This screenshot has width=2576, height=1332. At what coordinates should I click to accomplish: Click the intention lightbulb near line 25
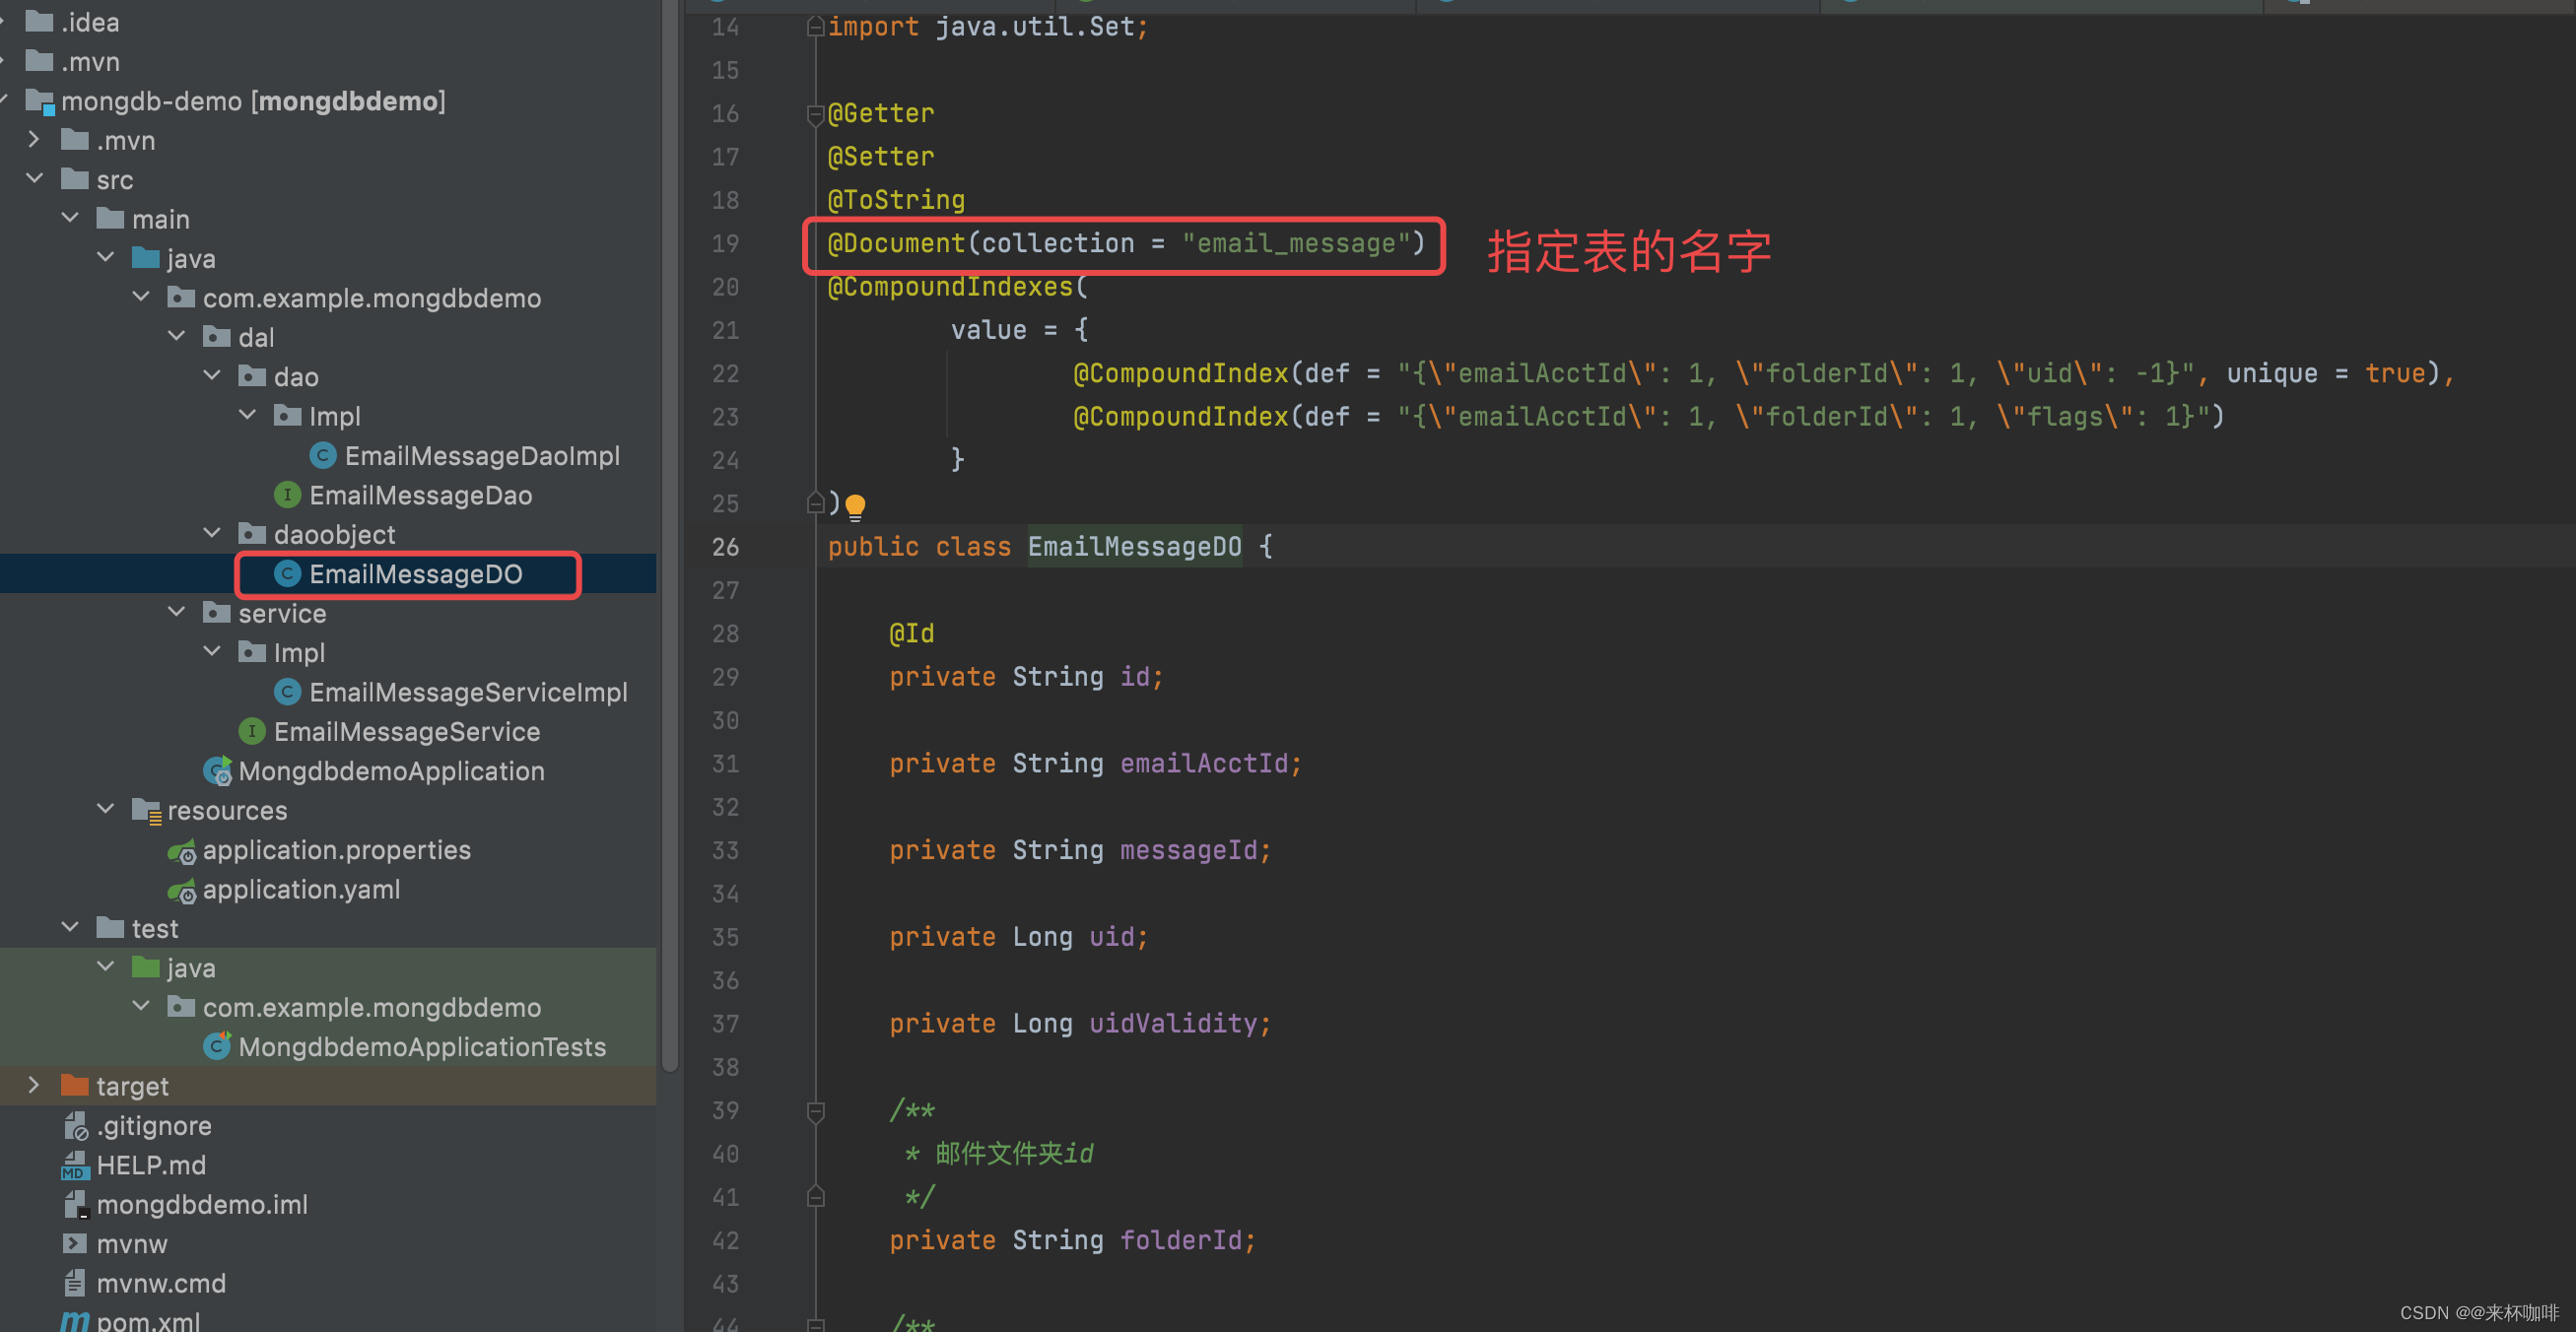tap(855, 506)
